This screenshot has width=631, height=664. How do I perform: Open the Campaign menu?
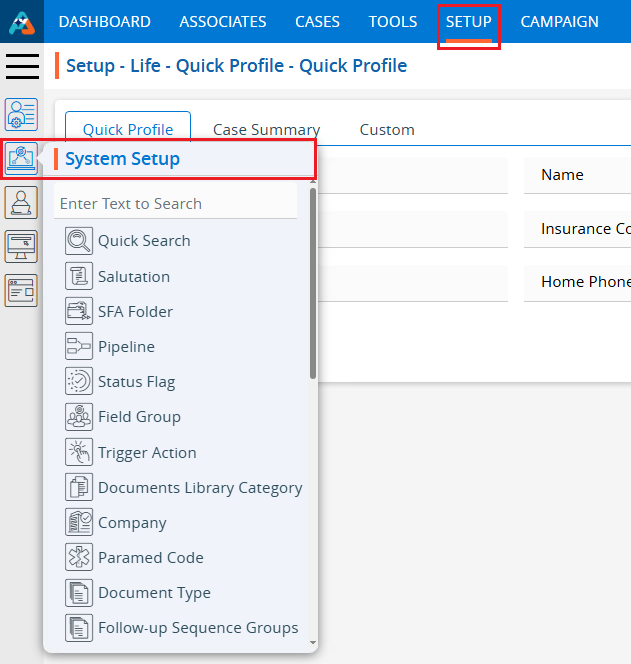pyautogui.click(x=559, y=22)
